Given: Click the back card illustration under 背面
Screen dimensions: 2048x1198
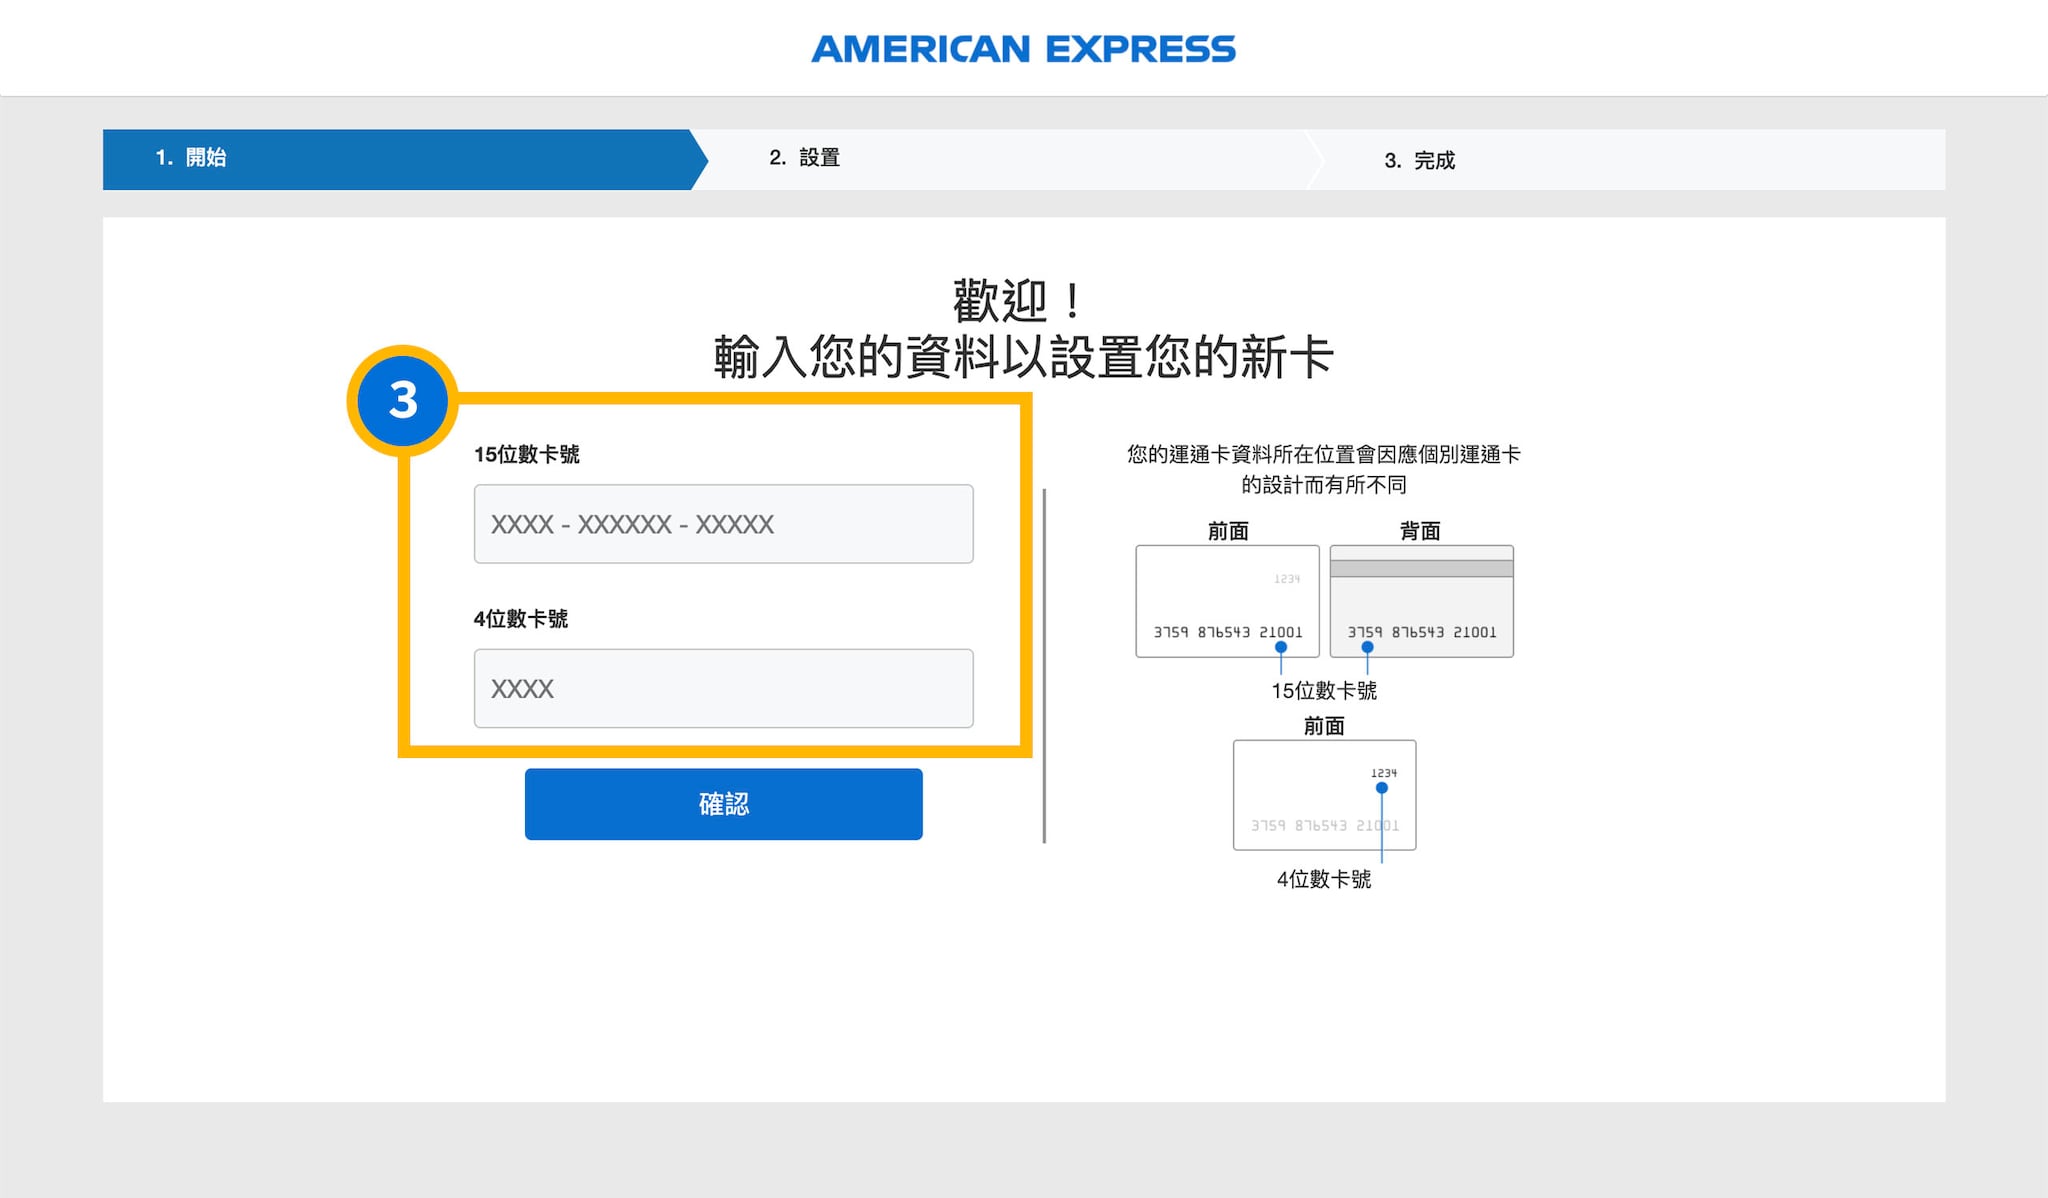Looking at the screenshot, I should 1421,600.
